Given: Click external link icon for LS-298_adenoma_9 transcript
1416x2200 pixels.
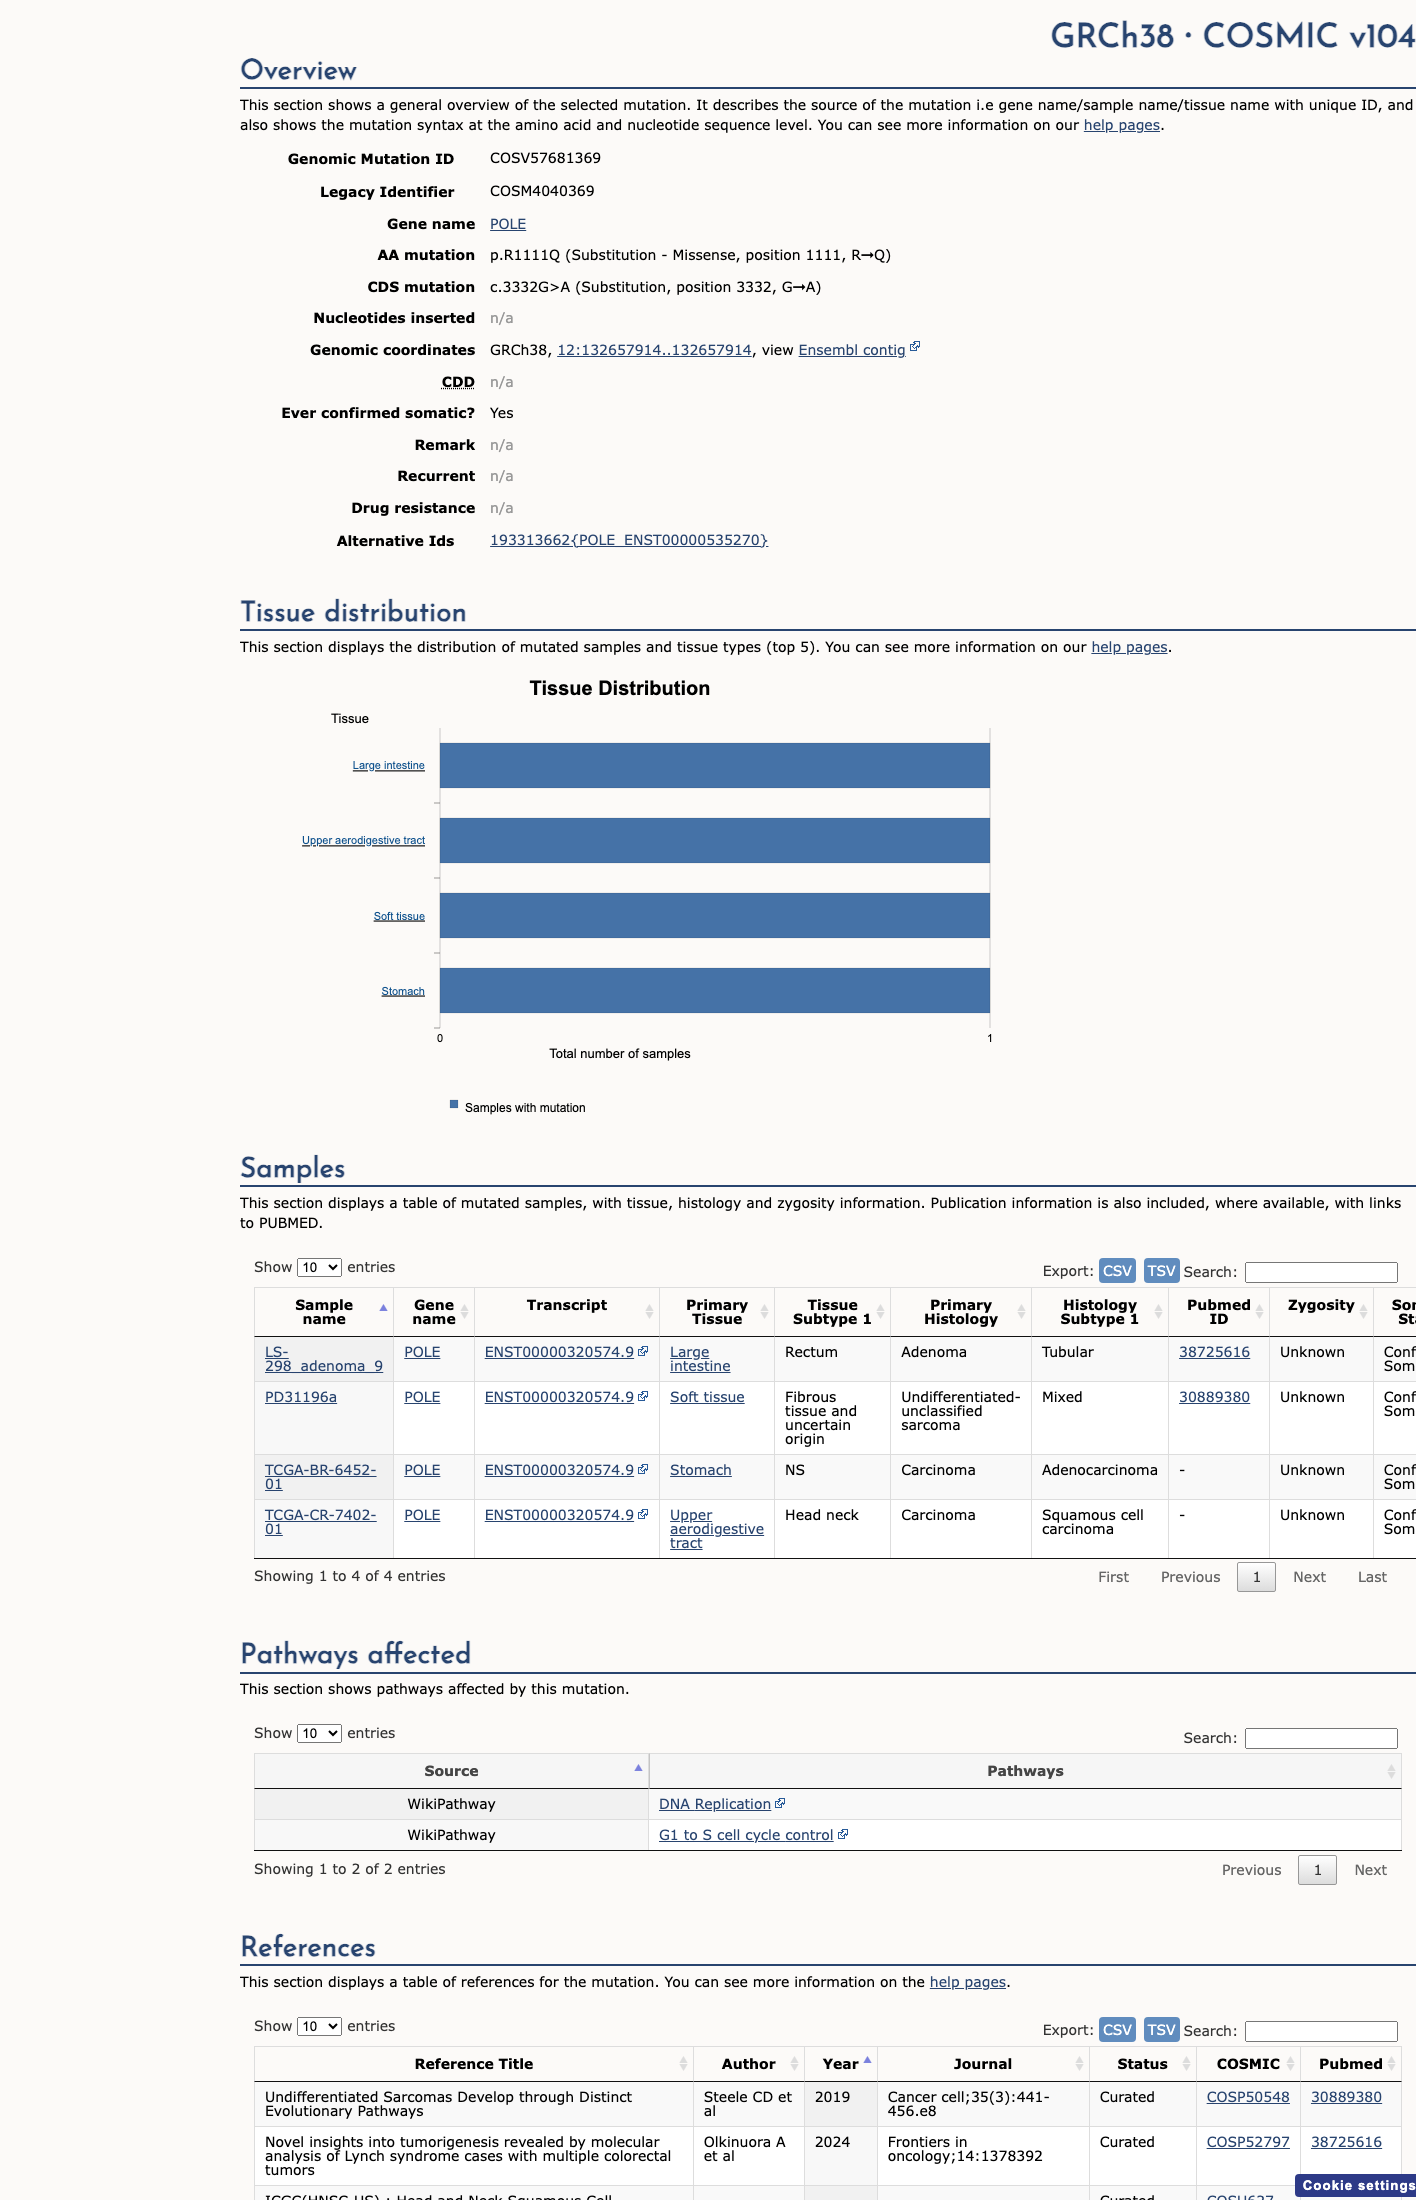Looking at the screenshot, I should coord(643,1351).
